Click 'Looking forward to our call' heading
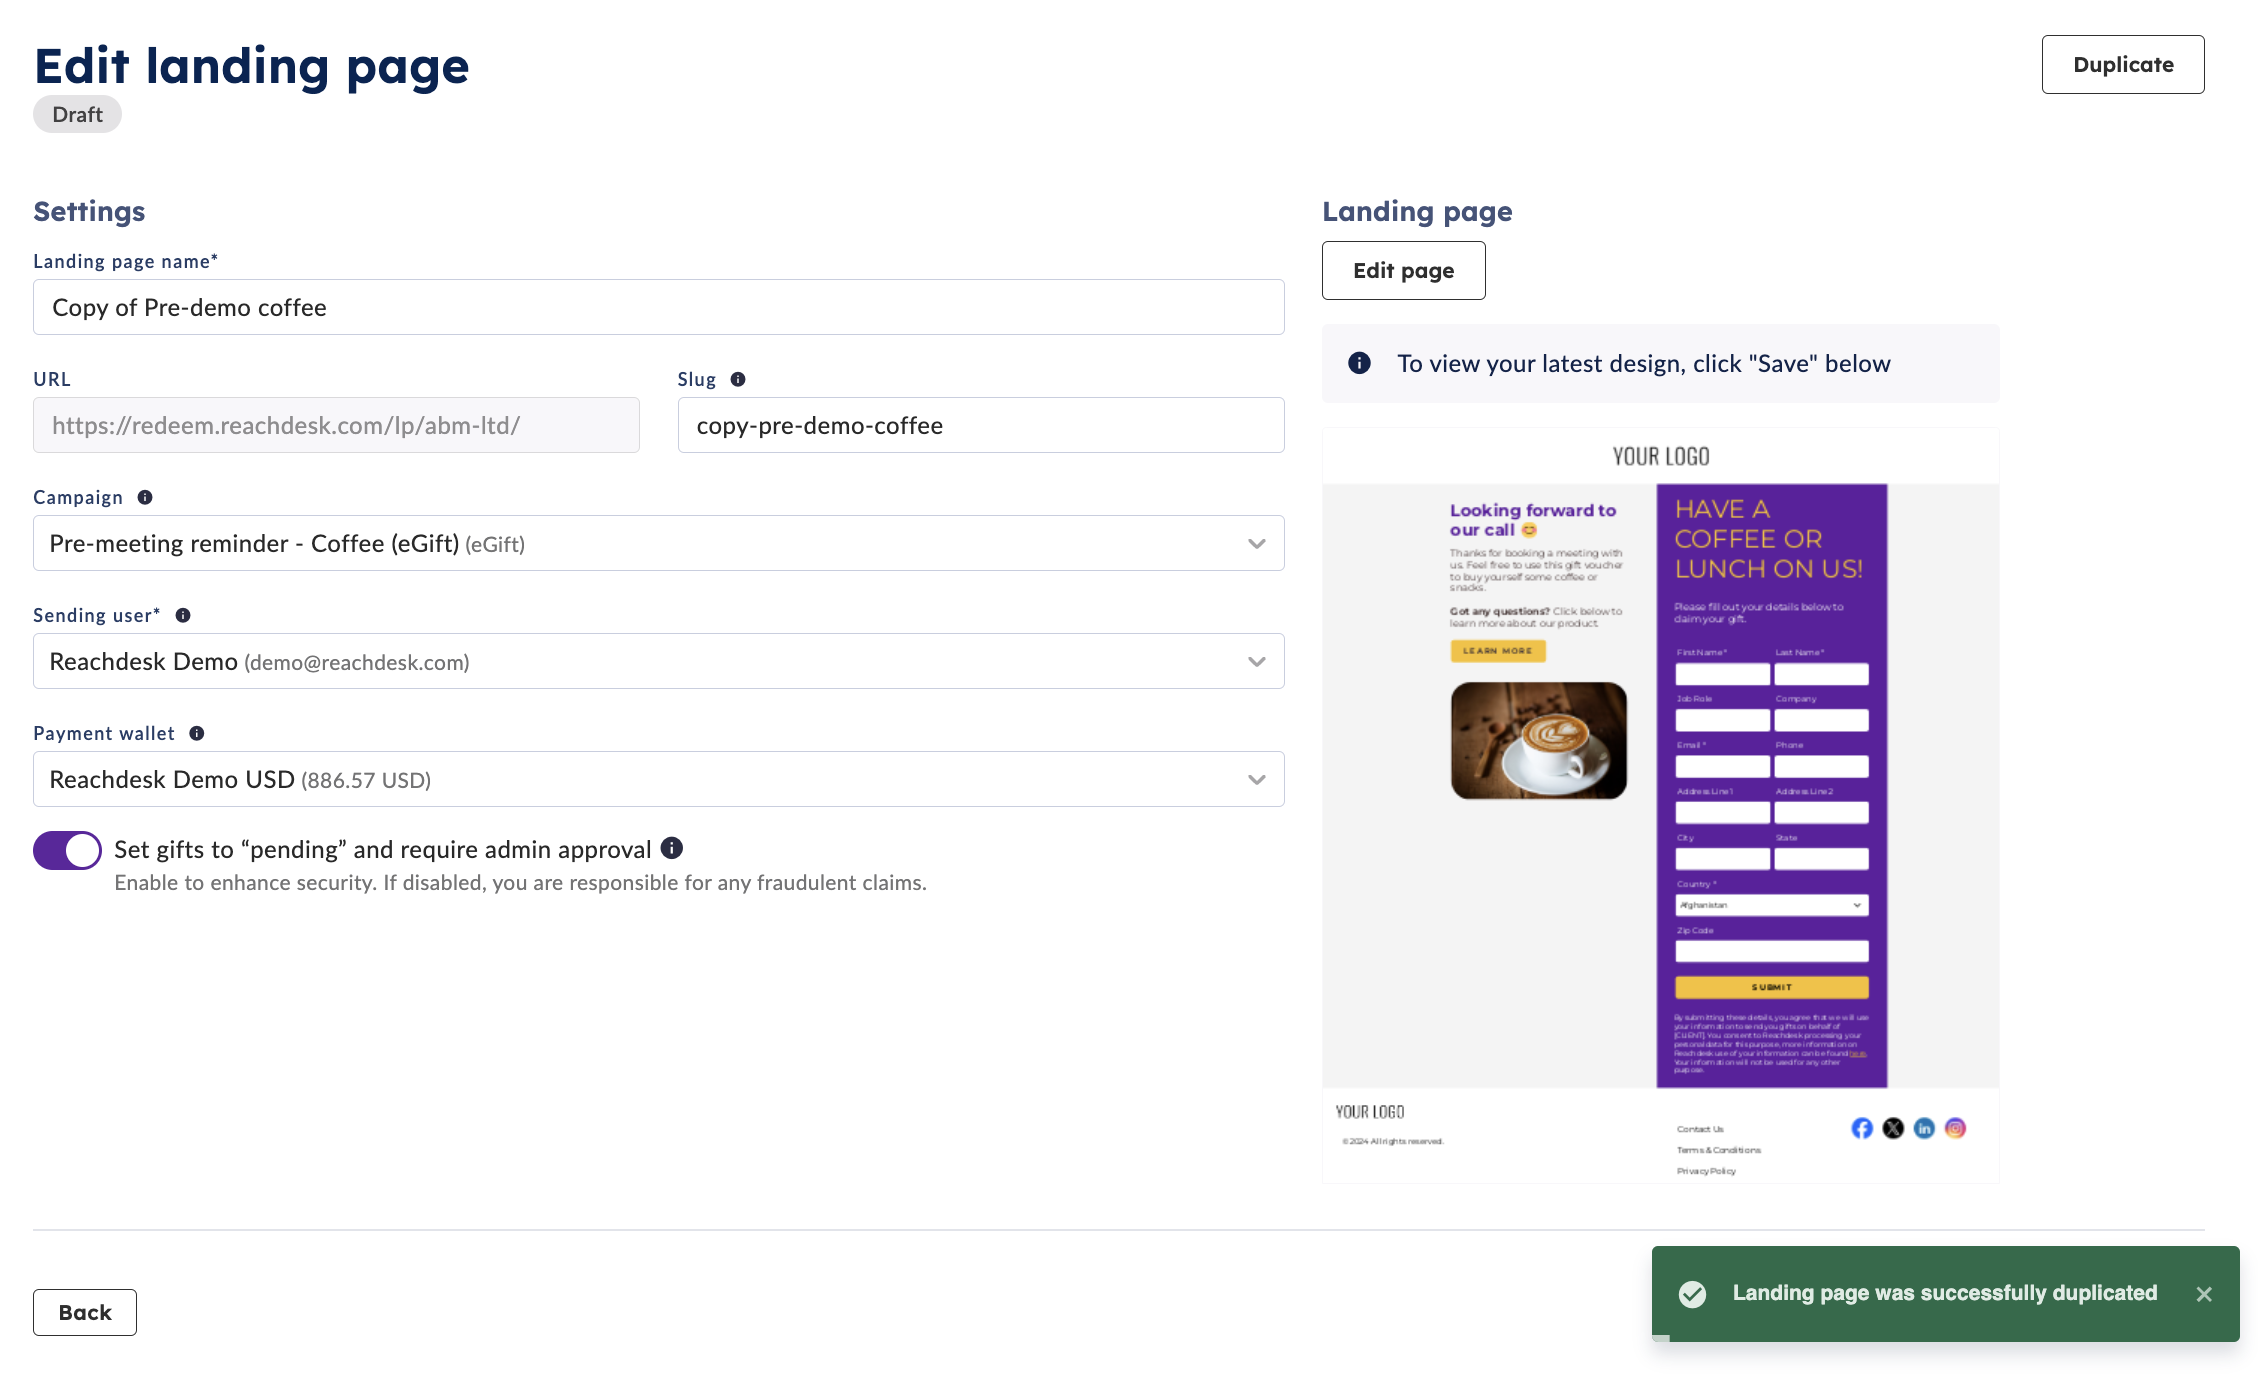The width and height of the screenshot is (2258, 1384). tap(1532, 520)
